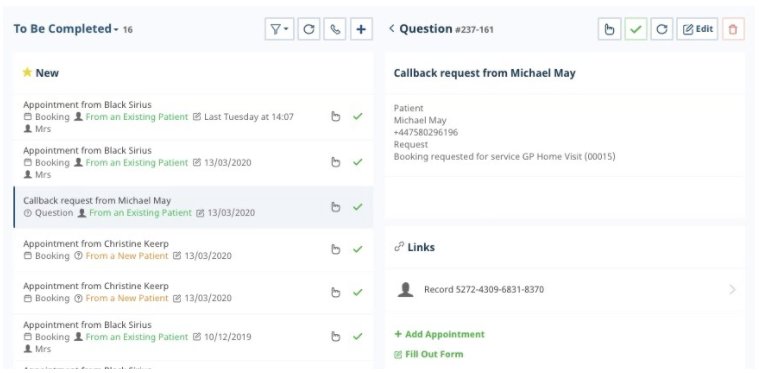
Task: Reload the question detail panel
Action: coord(662,30)
